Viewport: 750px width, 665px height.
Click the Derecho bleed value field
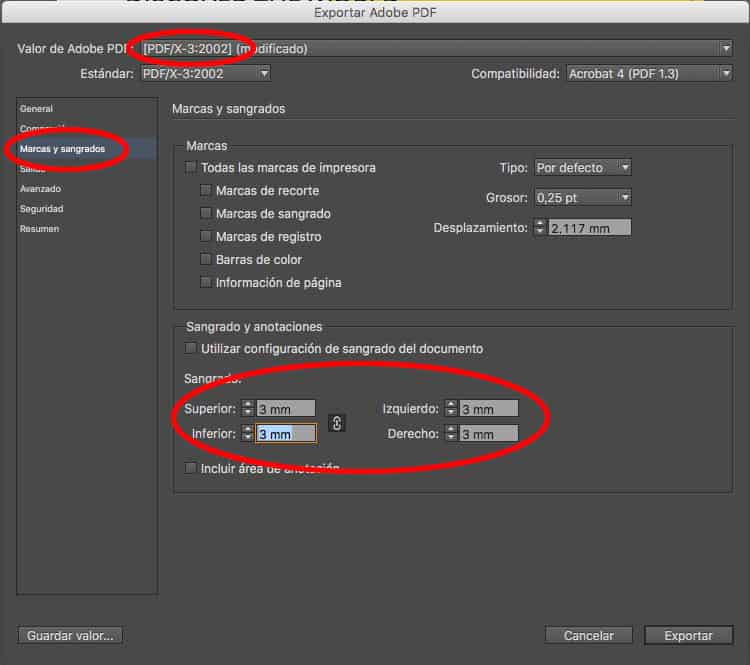pos(489,433)
